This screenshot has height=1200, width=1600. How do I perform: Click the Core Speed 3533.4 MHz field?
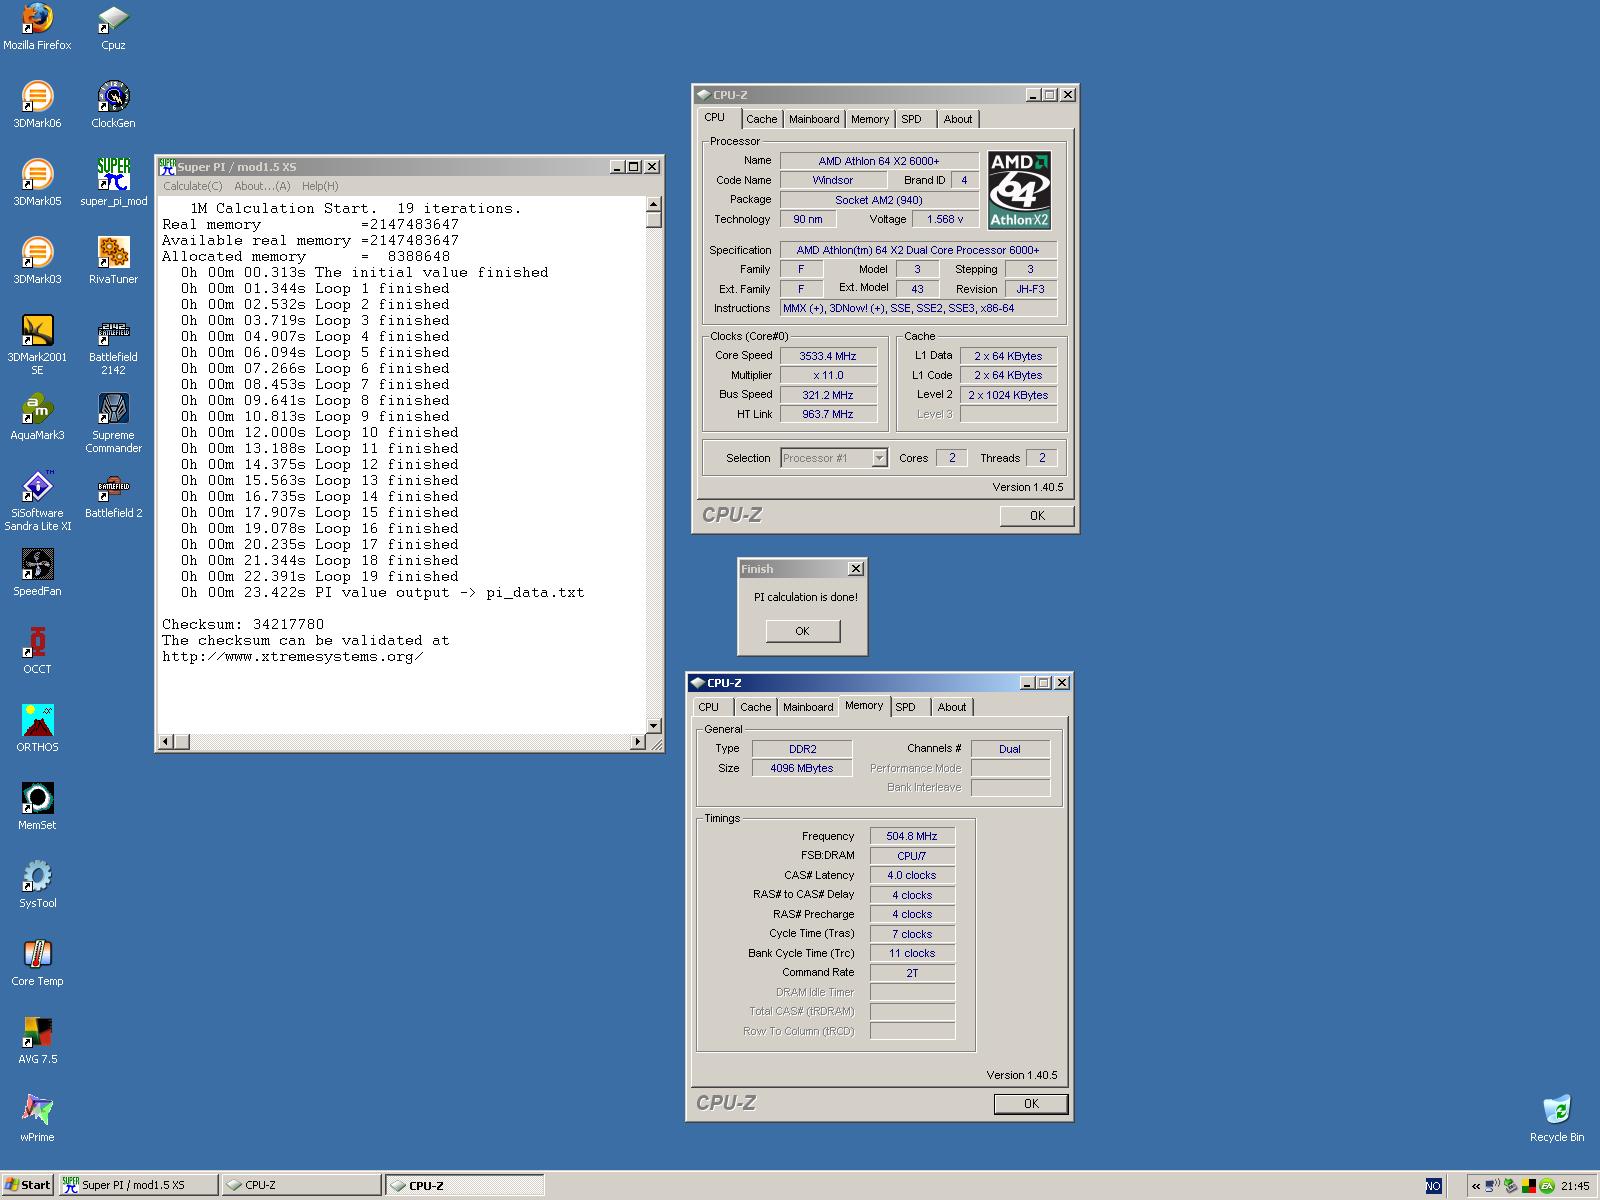tap(828, 356)
